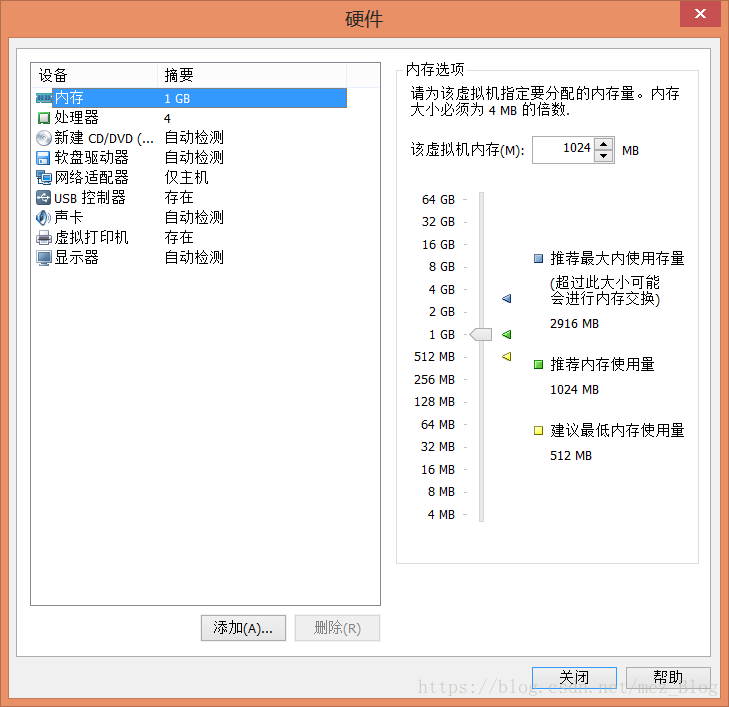Image resolution: width=729 pixels, height=707 pixels.
Task: Select the 显示器 device row
Action: 191,258
